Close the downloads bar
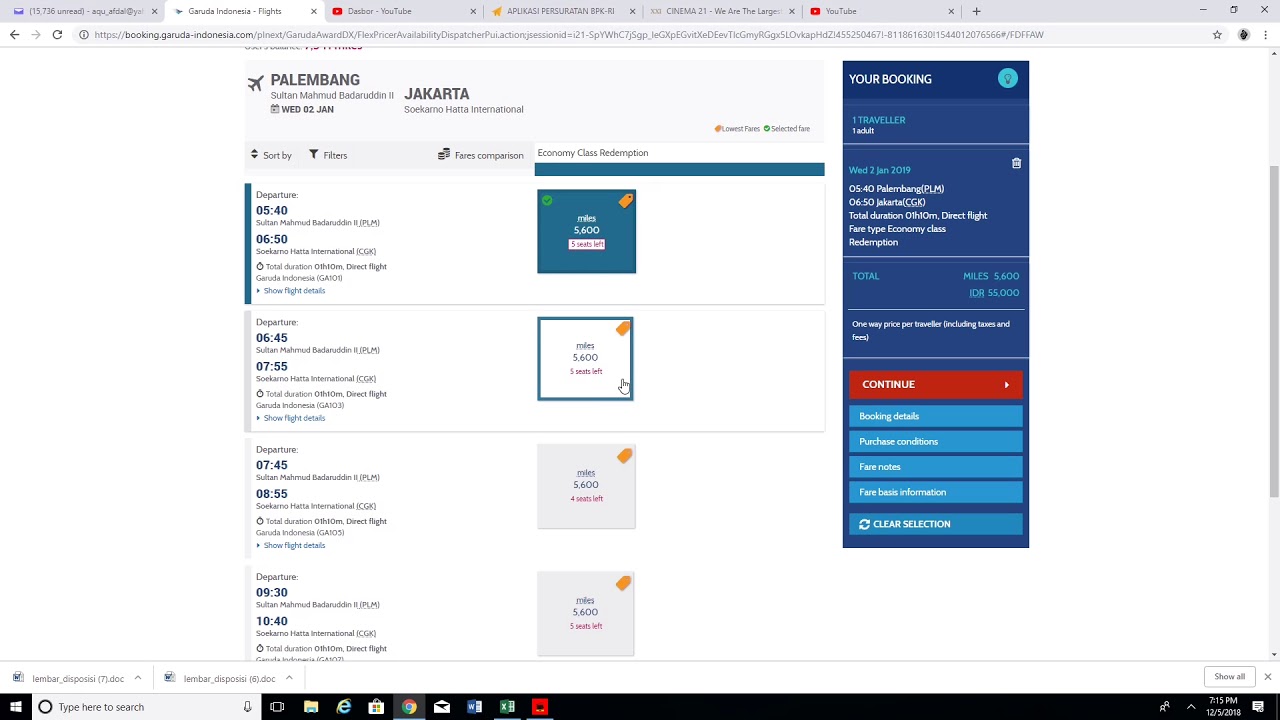This screenshot has height=720, width=1280. click(1267, 677)
